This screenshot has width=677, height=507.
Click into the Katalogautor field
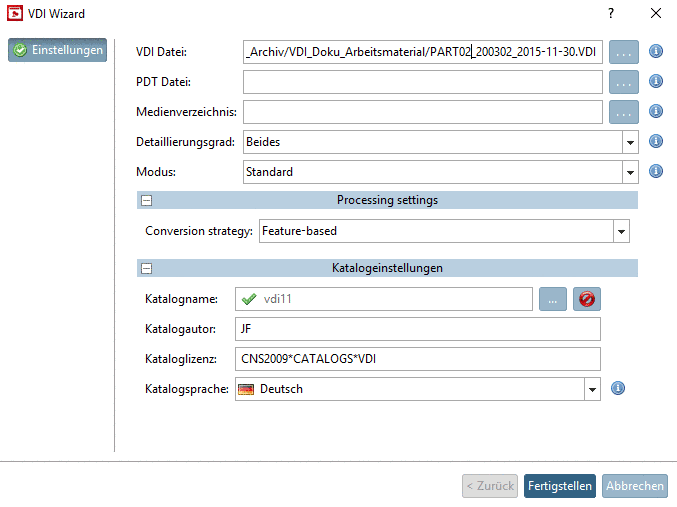point(418,329)
